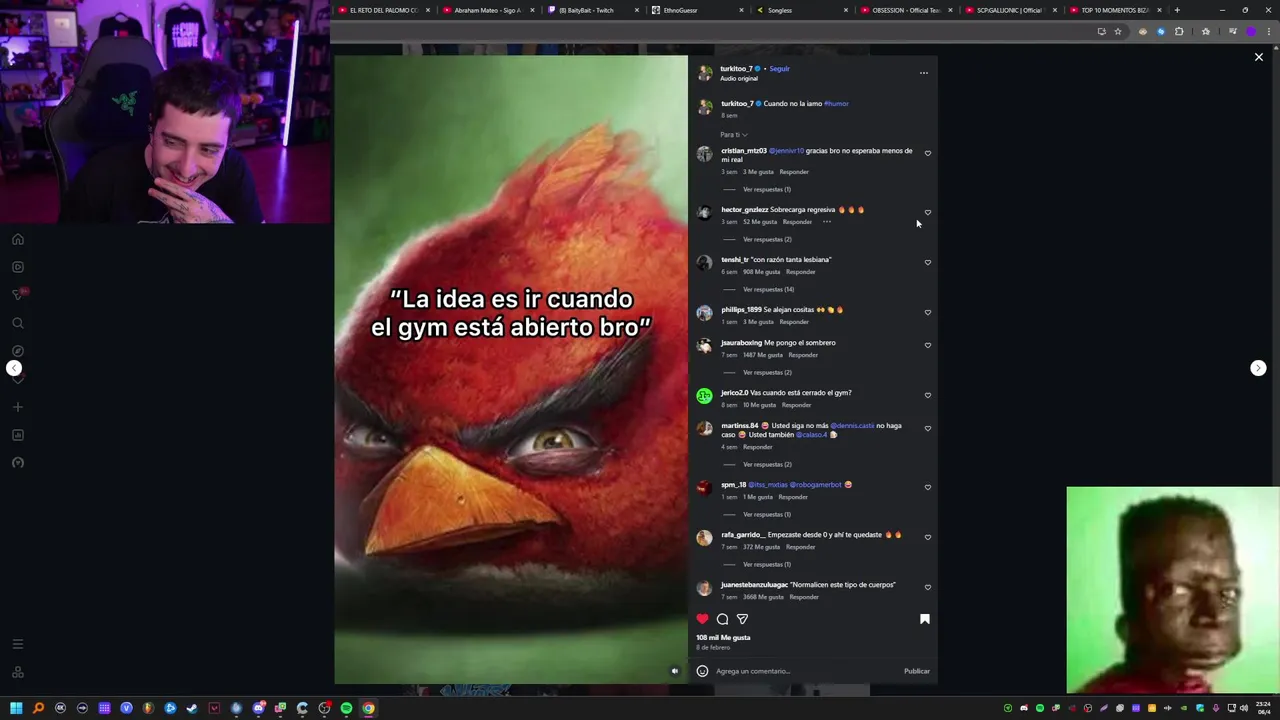Viewport: 1280px width, 720px height.
Task: Open a new browser tab with plus
Action: [1177, 10]
